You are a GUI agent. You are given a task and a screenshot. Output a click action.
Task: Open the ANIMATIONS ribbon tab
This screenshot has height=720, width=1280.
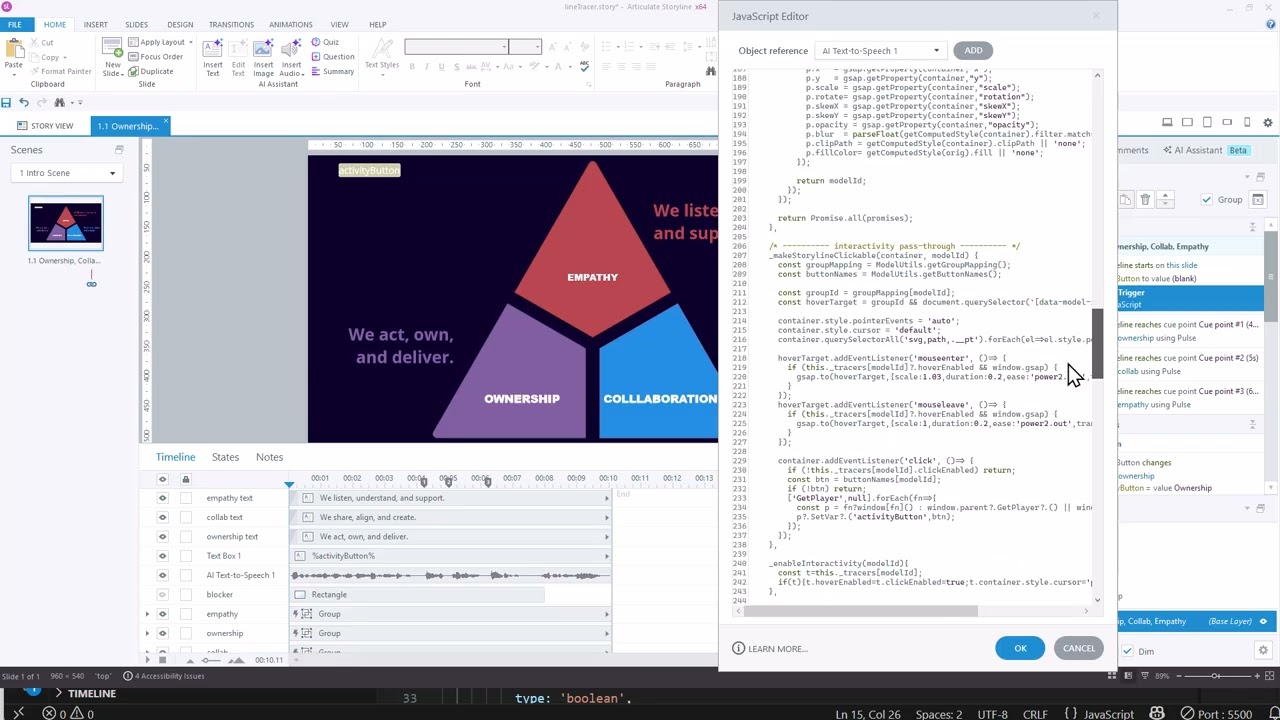pos(291,24)
